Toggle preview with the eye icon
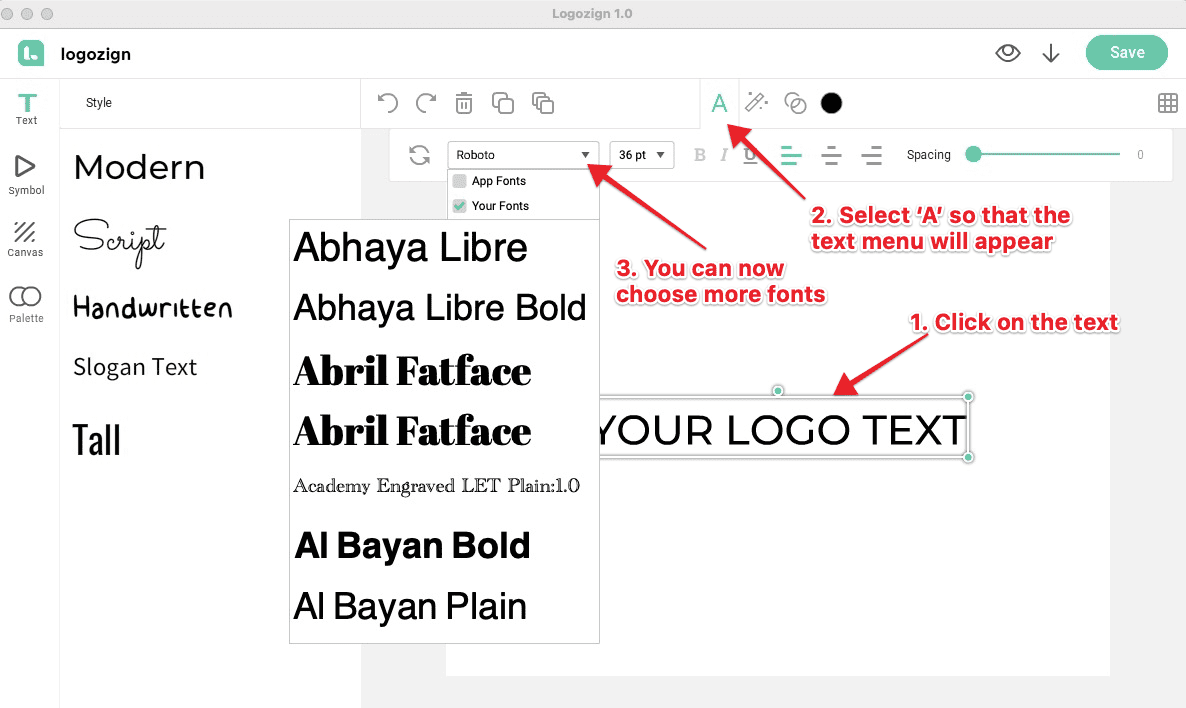Screen dimensions: 1186x708 tap(1008, 54)
